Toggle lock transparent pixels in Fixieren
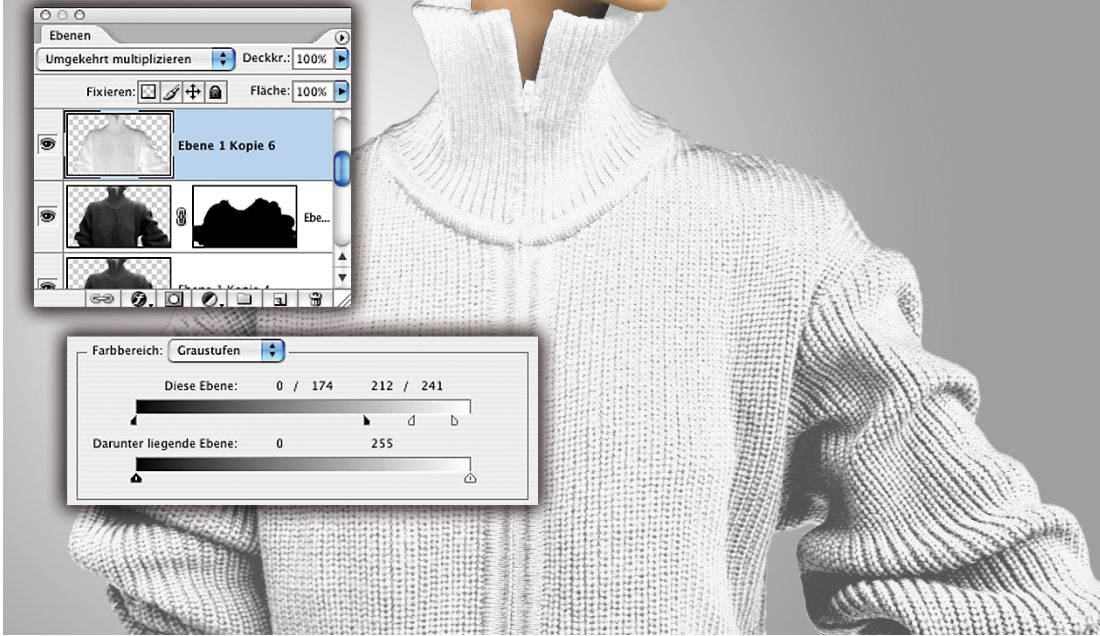This screenshot has height=636, width=1100. [x=146, y=91]
